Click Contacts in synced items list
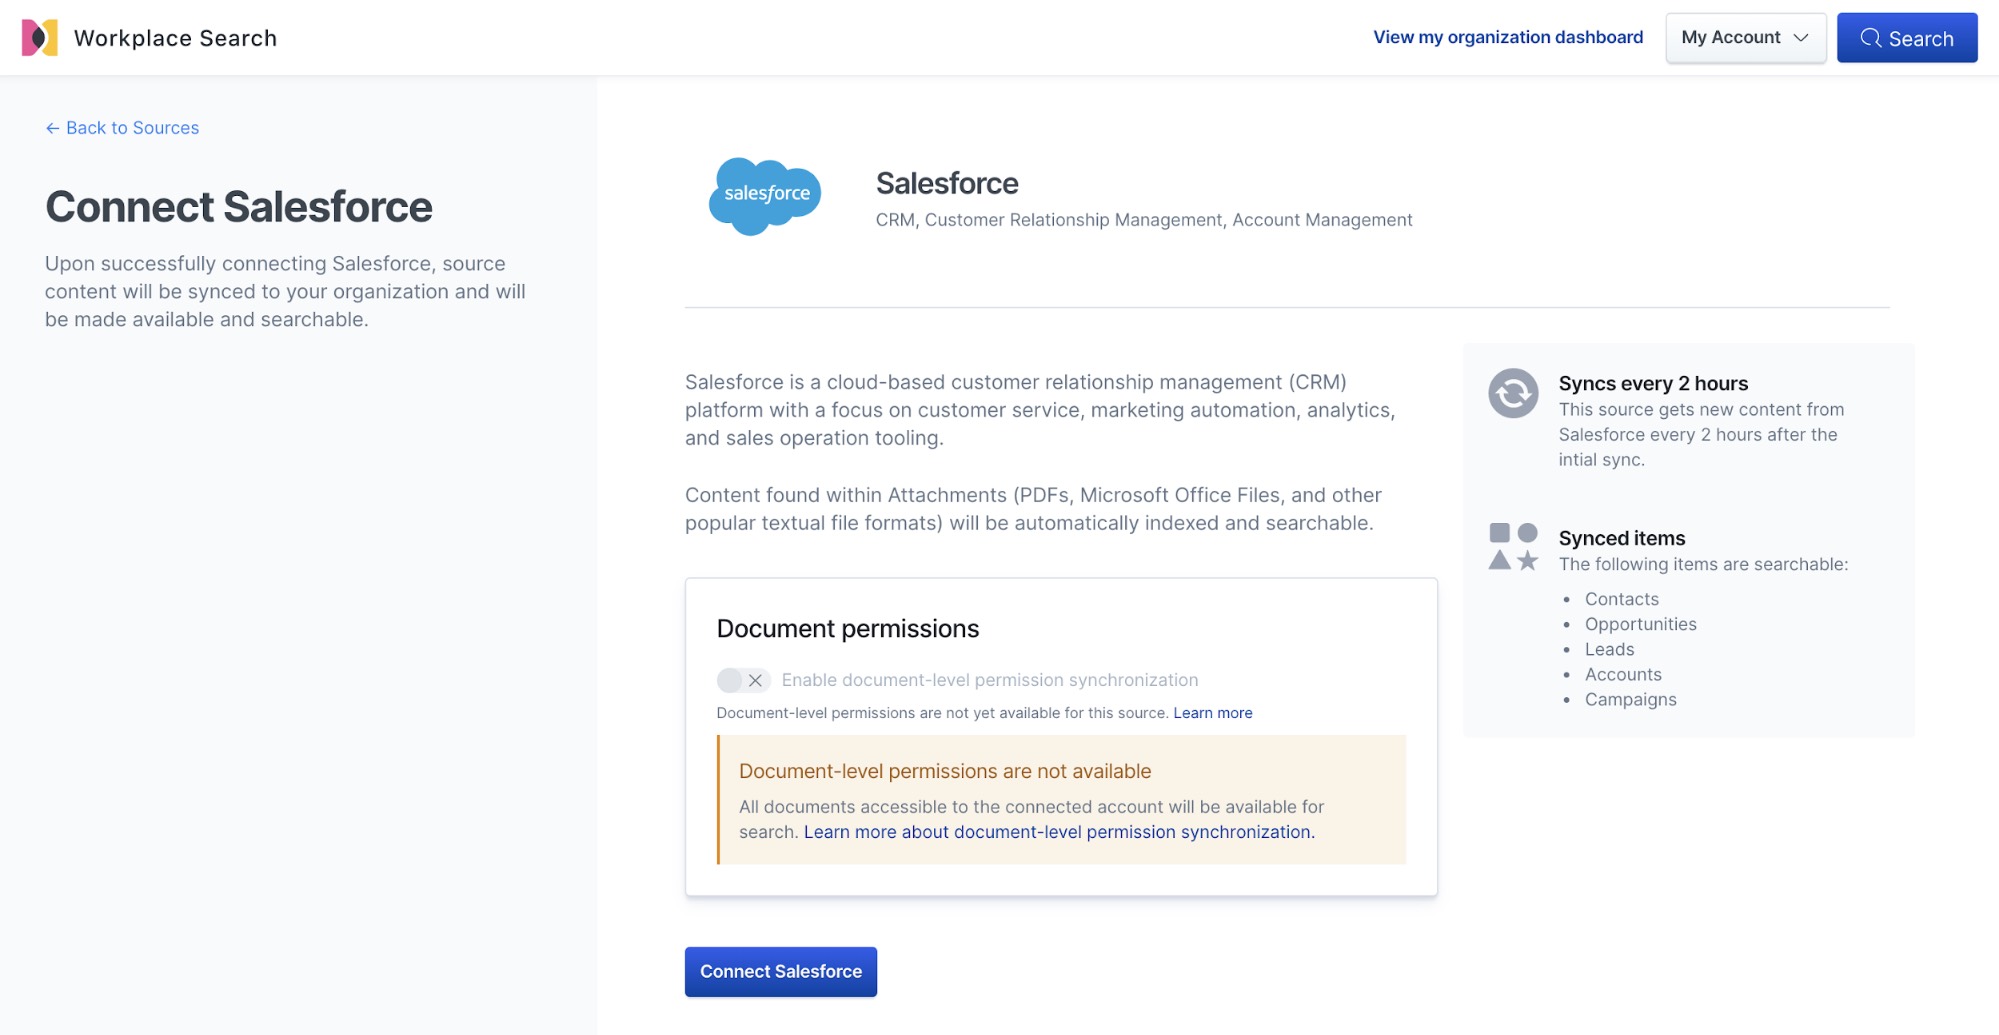Viewport: 1999px width, 1035px height. (1621, 599)
